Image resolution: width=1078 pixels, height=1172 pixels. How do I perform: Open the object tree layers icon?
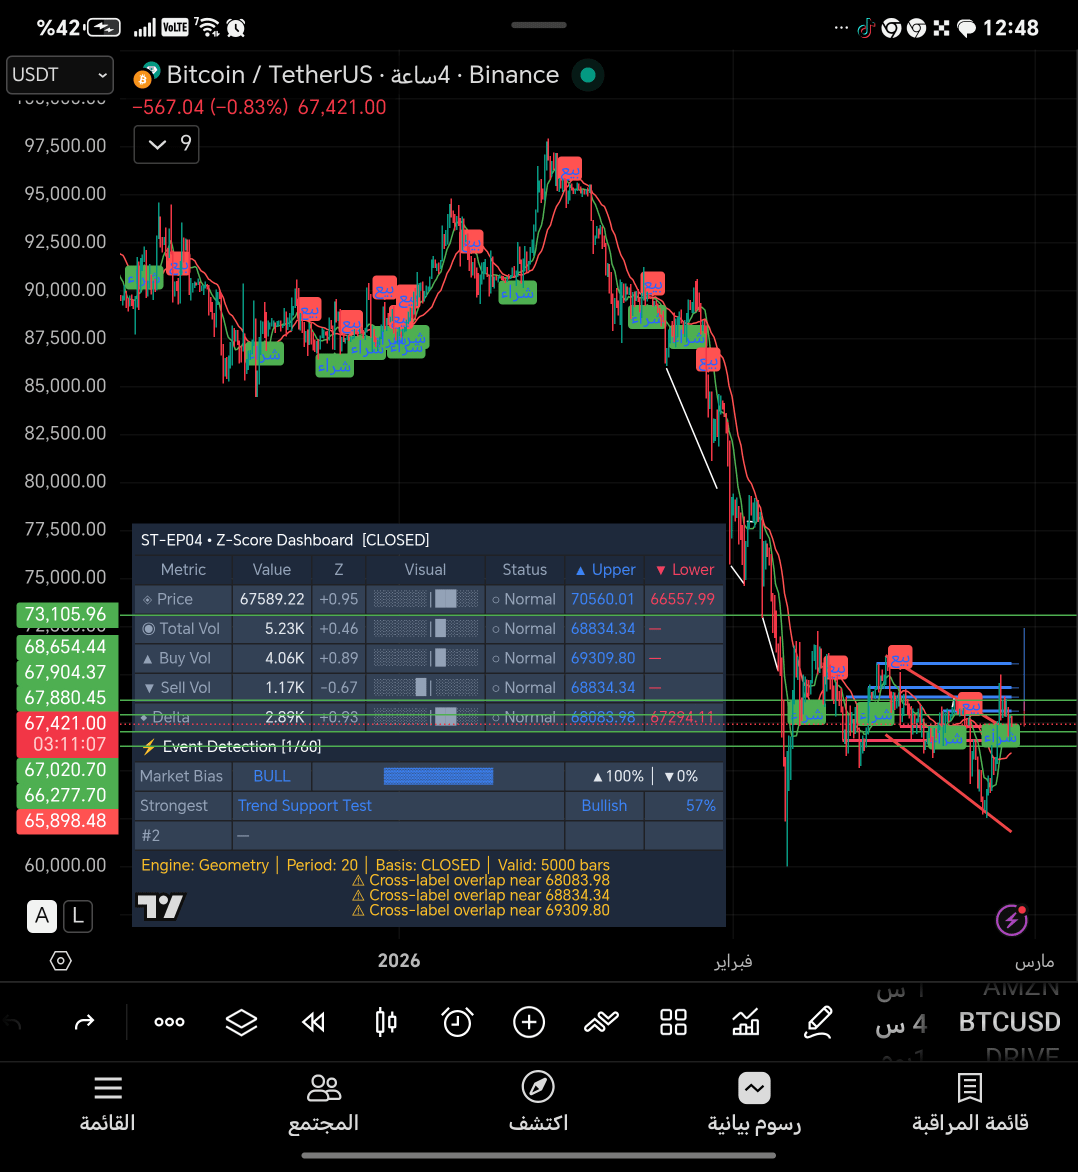tap(241, 1022)
